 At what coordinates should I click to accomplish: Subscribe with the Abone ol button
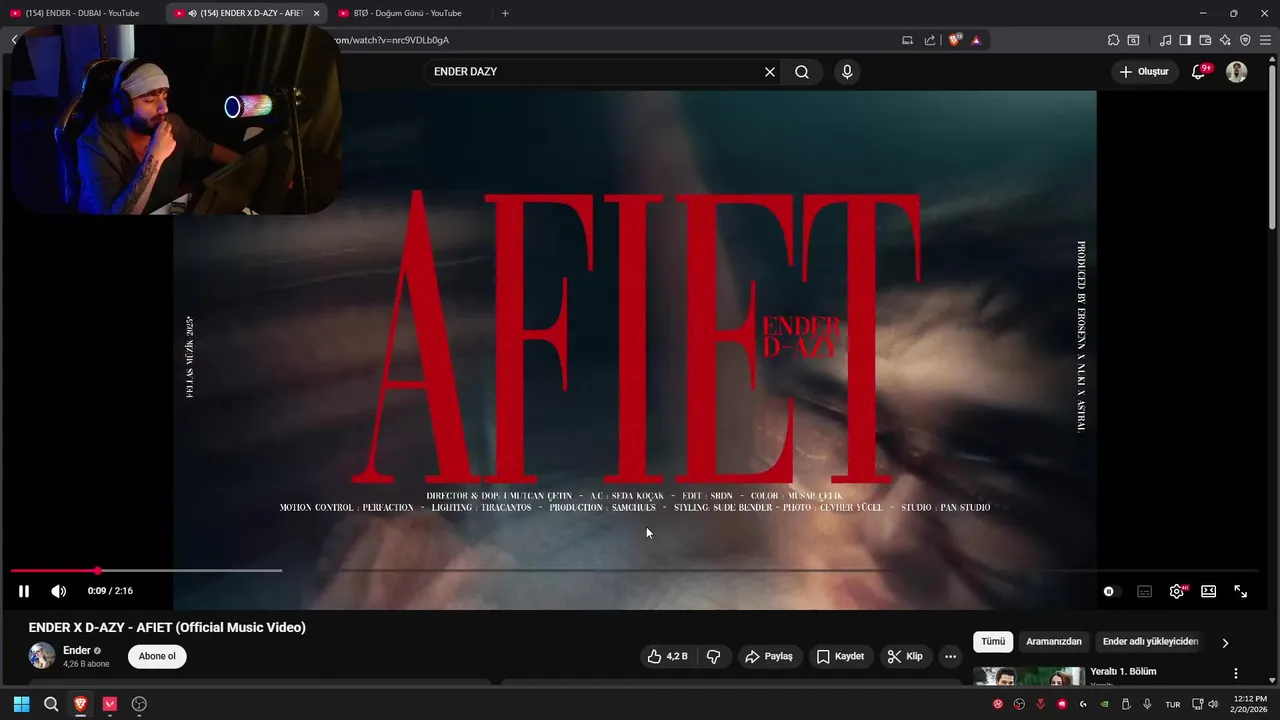click(157, 656)
